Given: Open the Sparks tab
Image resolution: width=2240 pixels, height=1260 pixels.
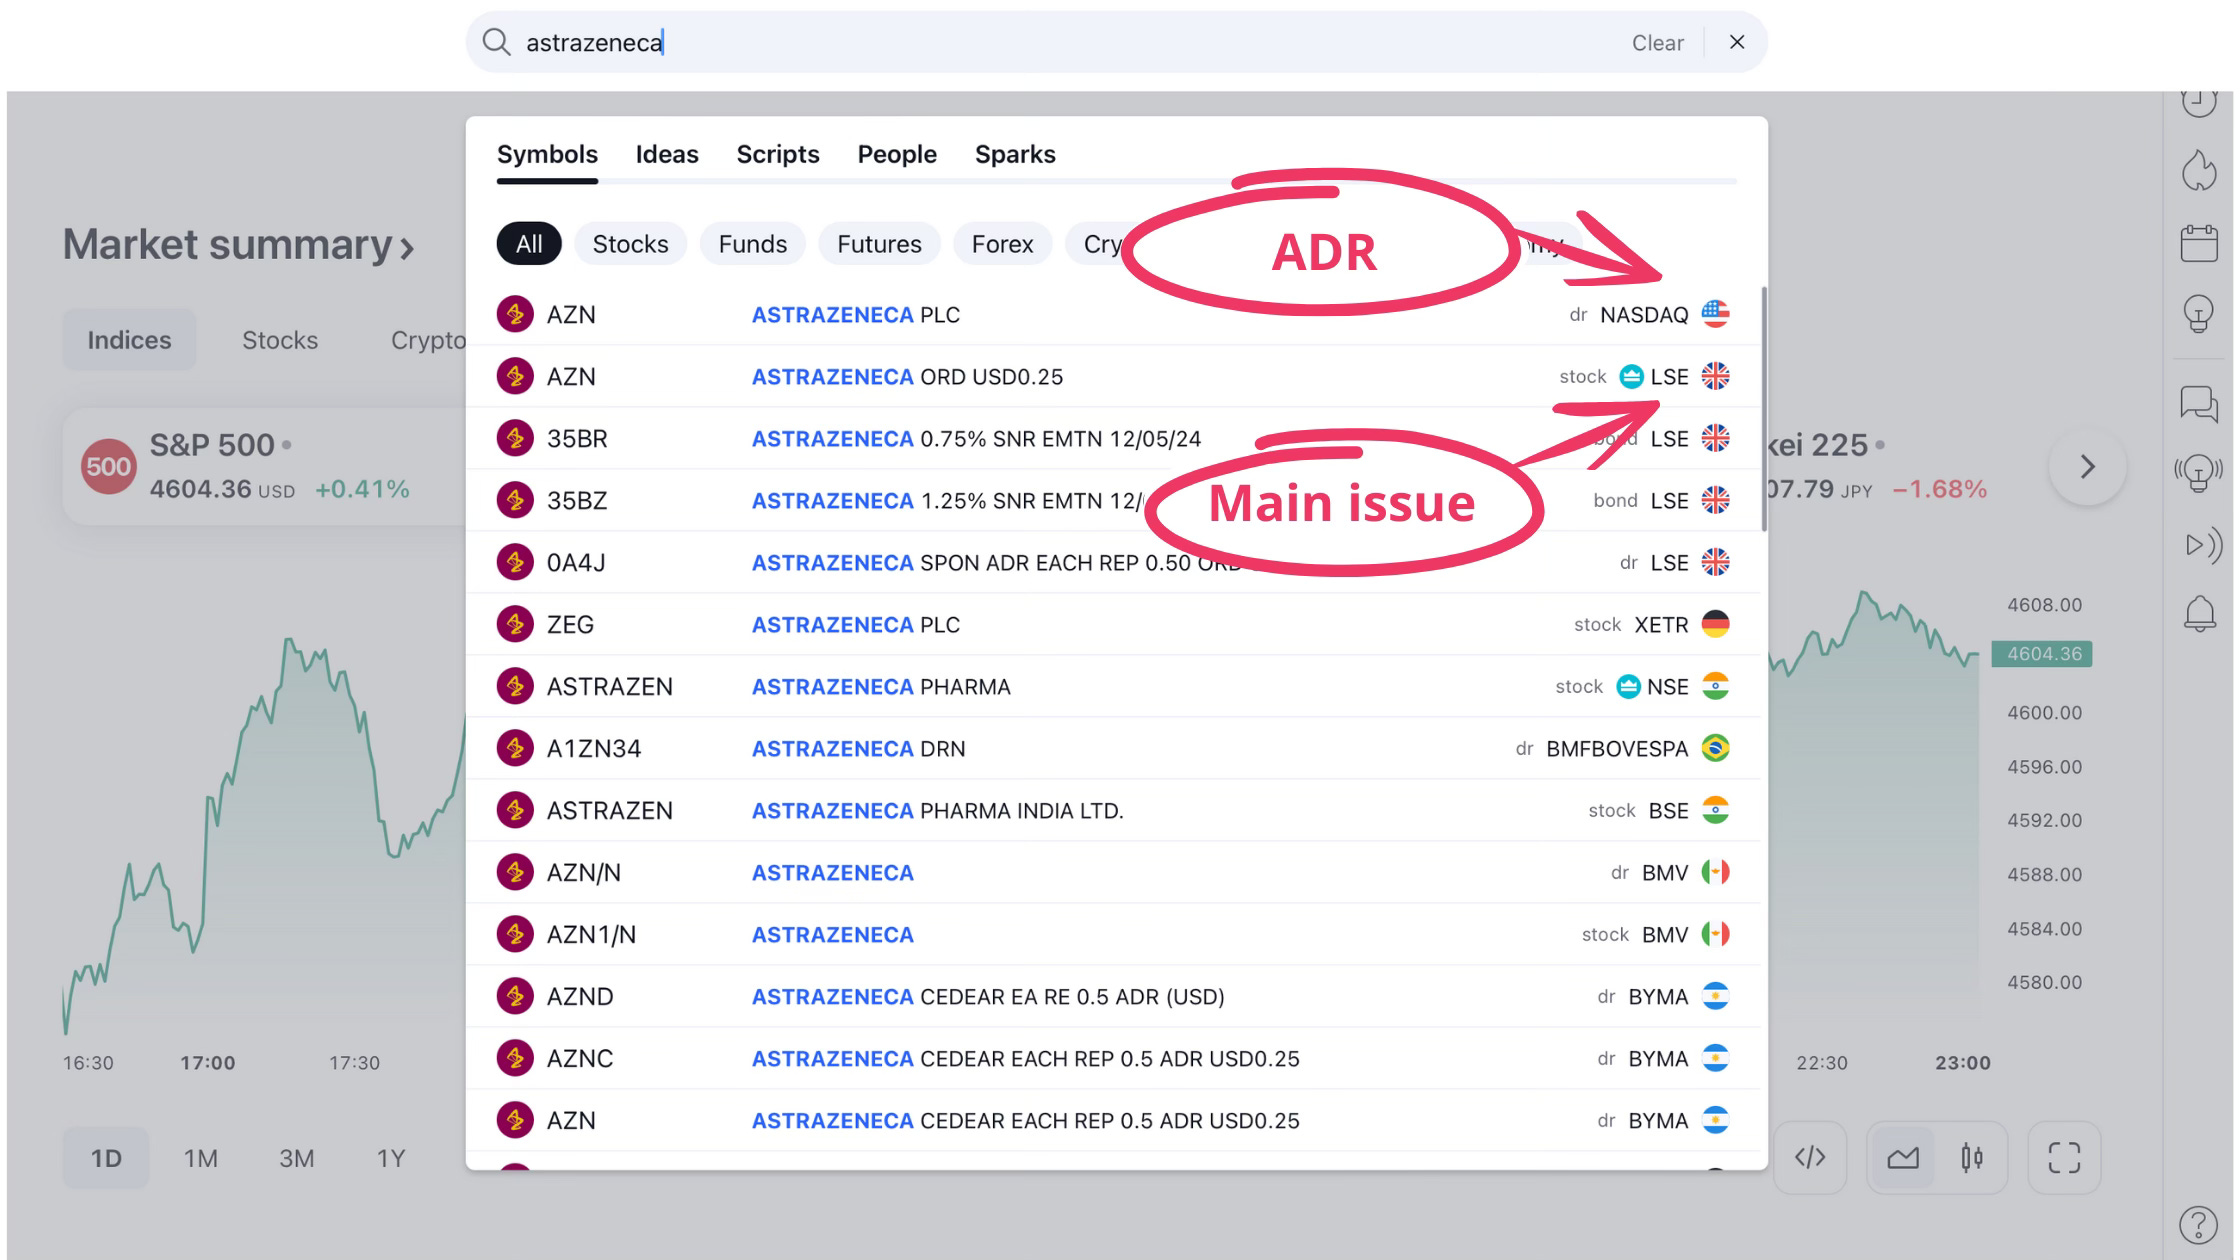Looking at the screenshot, I should click(x=1015, y=154).
